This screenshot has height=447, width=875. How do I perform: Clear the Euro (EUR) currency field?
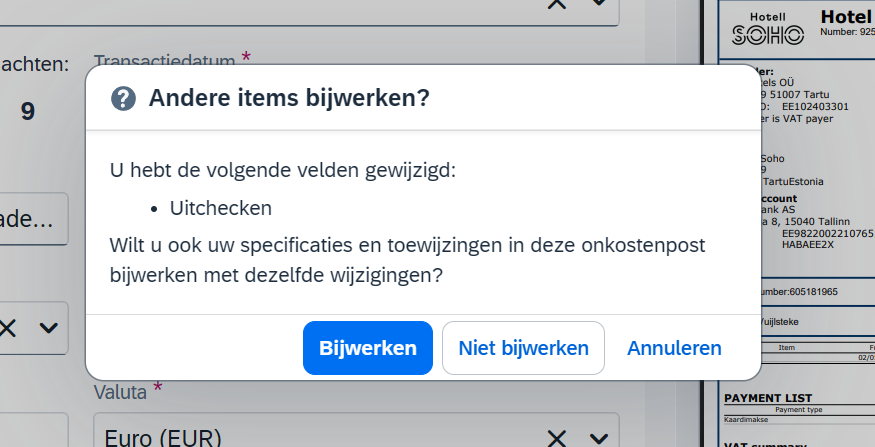556,438
